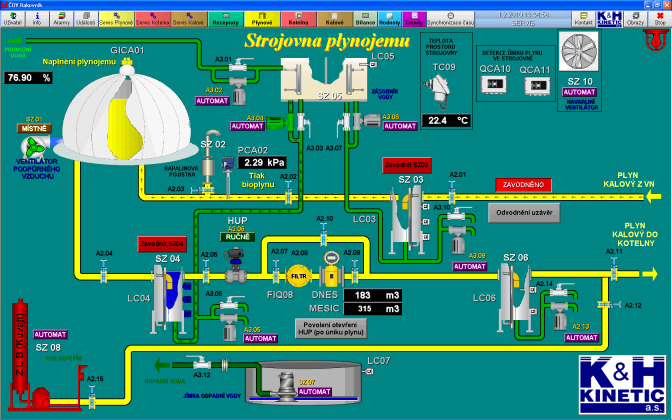This screenshot has height=420, width=672.
Task: Toggle the MÍSTNĚ mode of SZ 01
Action: (34, 128)
